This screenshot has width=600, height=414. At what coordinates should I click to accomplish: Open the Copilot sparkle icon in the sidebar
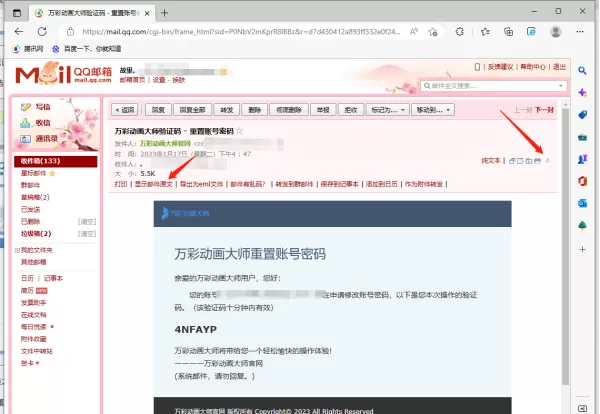tap(582, 93)
